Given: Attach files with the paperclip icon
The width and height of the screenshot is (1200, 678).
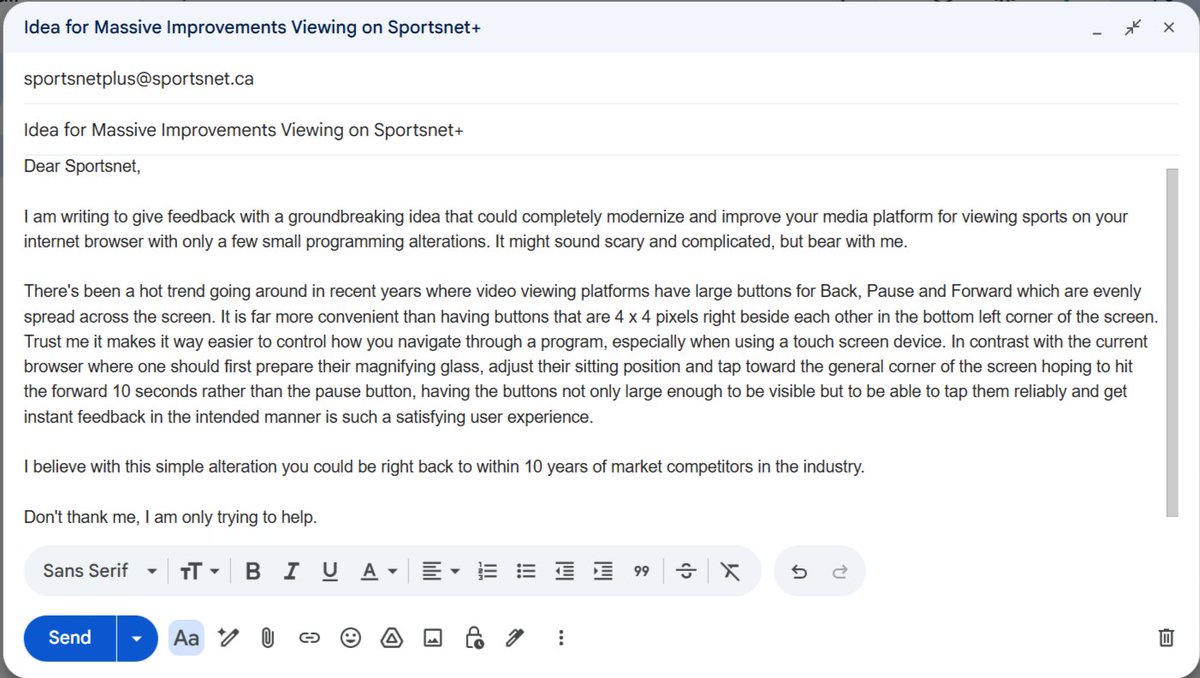Looking at the screenshot, I should pos(268,637).
